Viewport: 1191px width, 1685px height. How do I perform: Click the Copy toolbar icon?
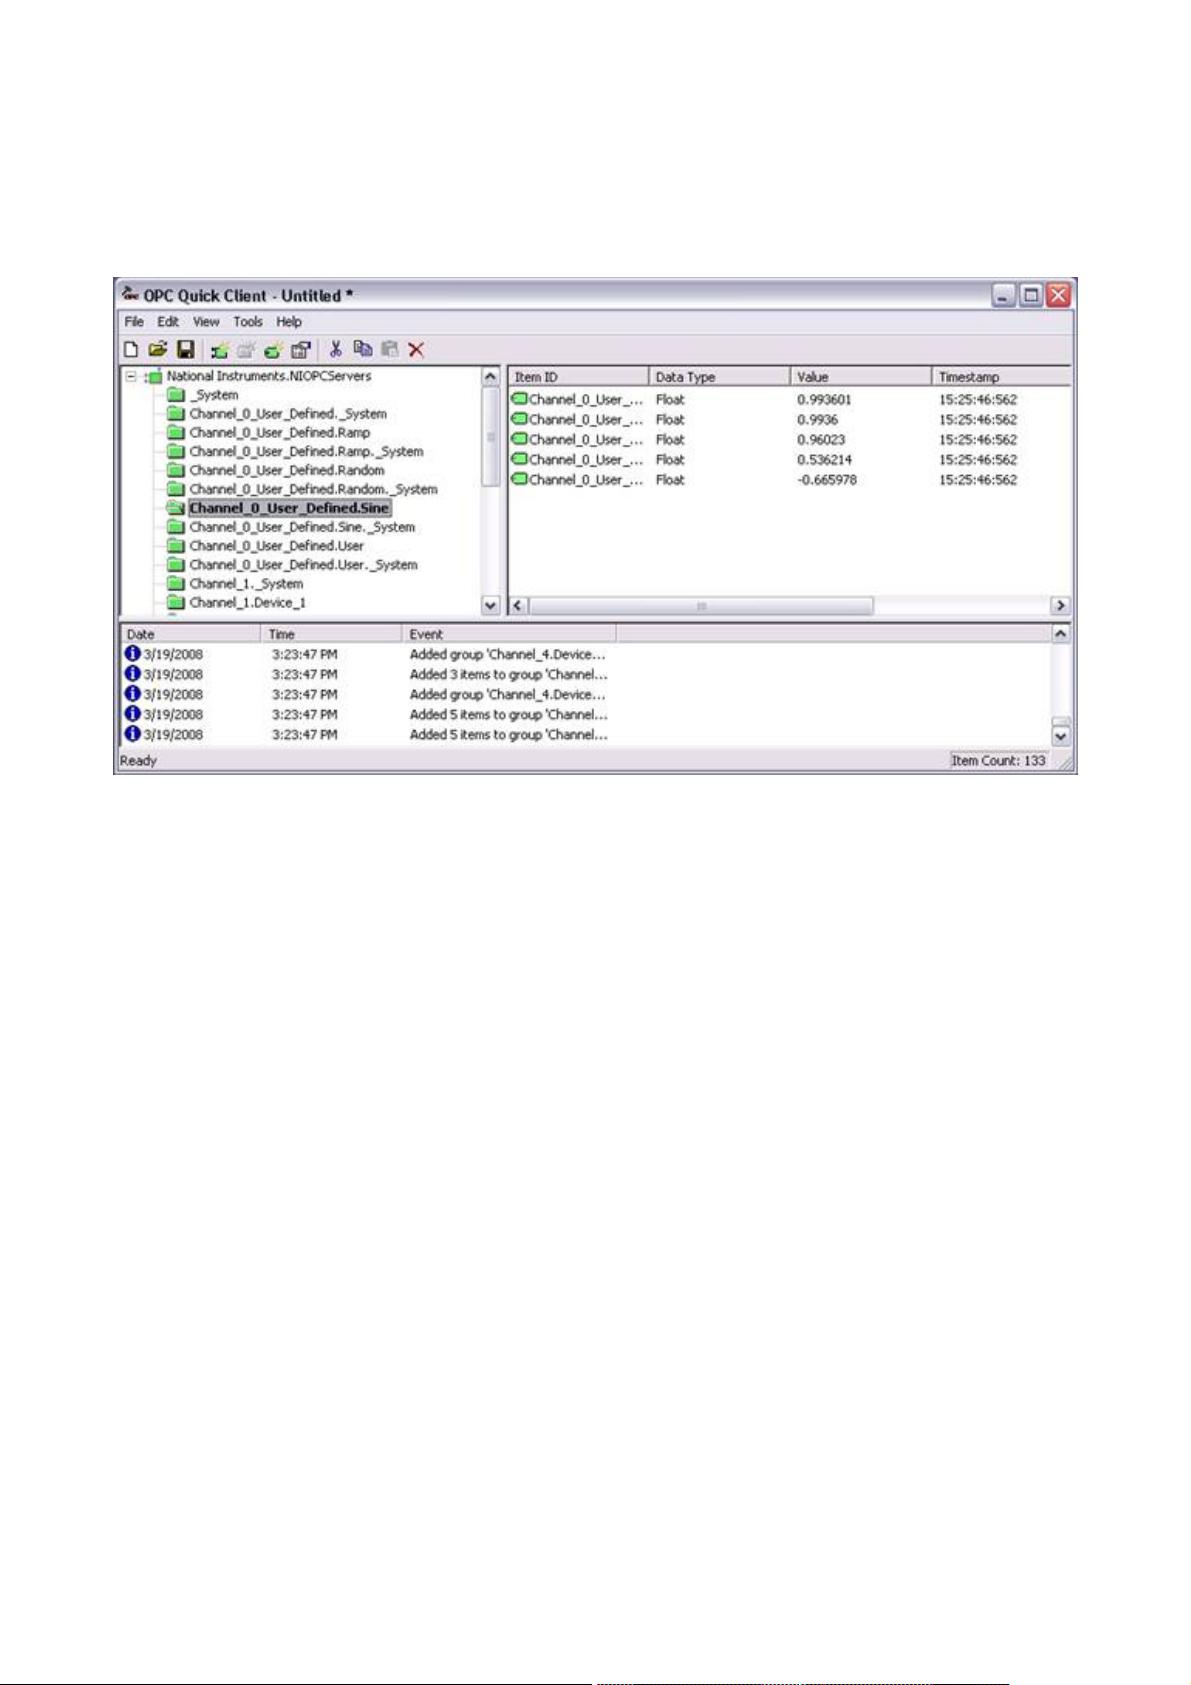tap(362, 349)
